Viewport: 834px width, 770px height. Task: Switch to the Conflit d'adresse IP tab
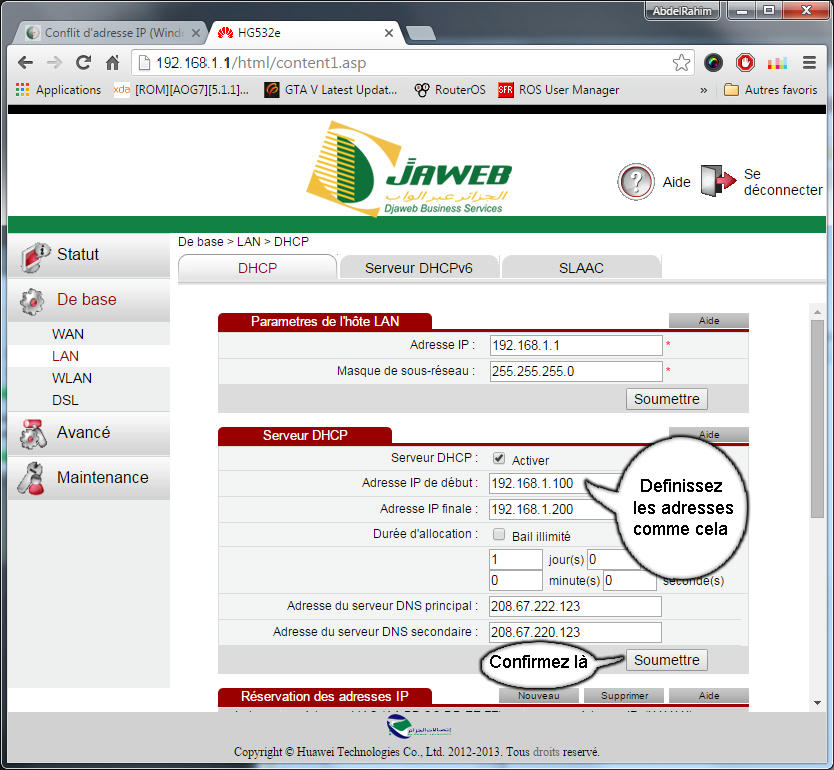pyautogui.click(x=112, y=33)
